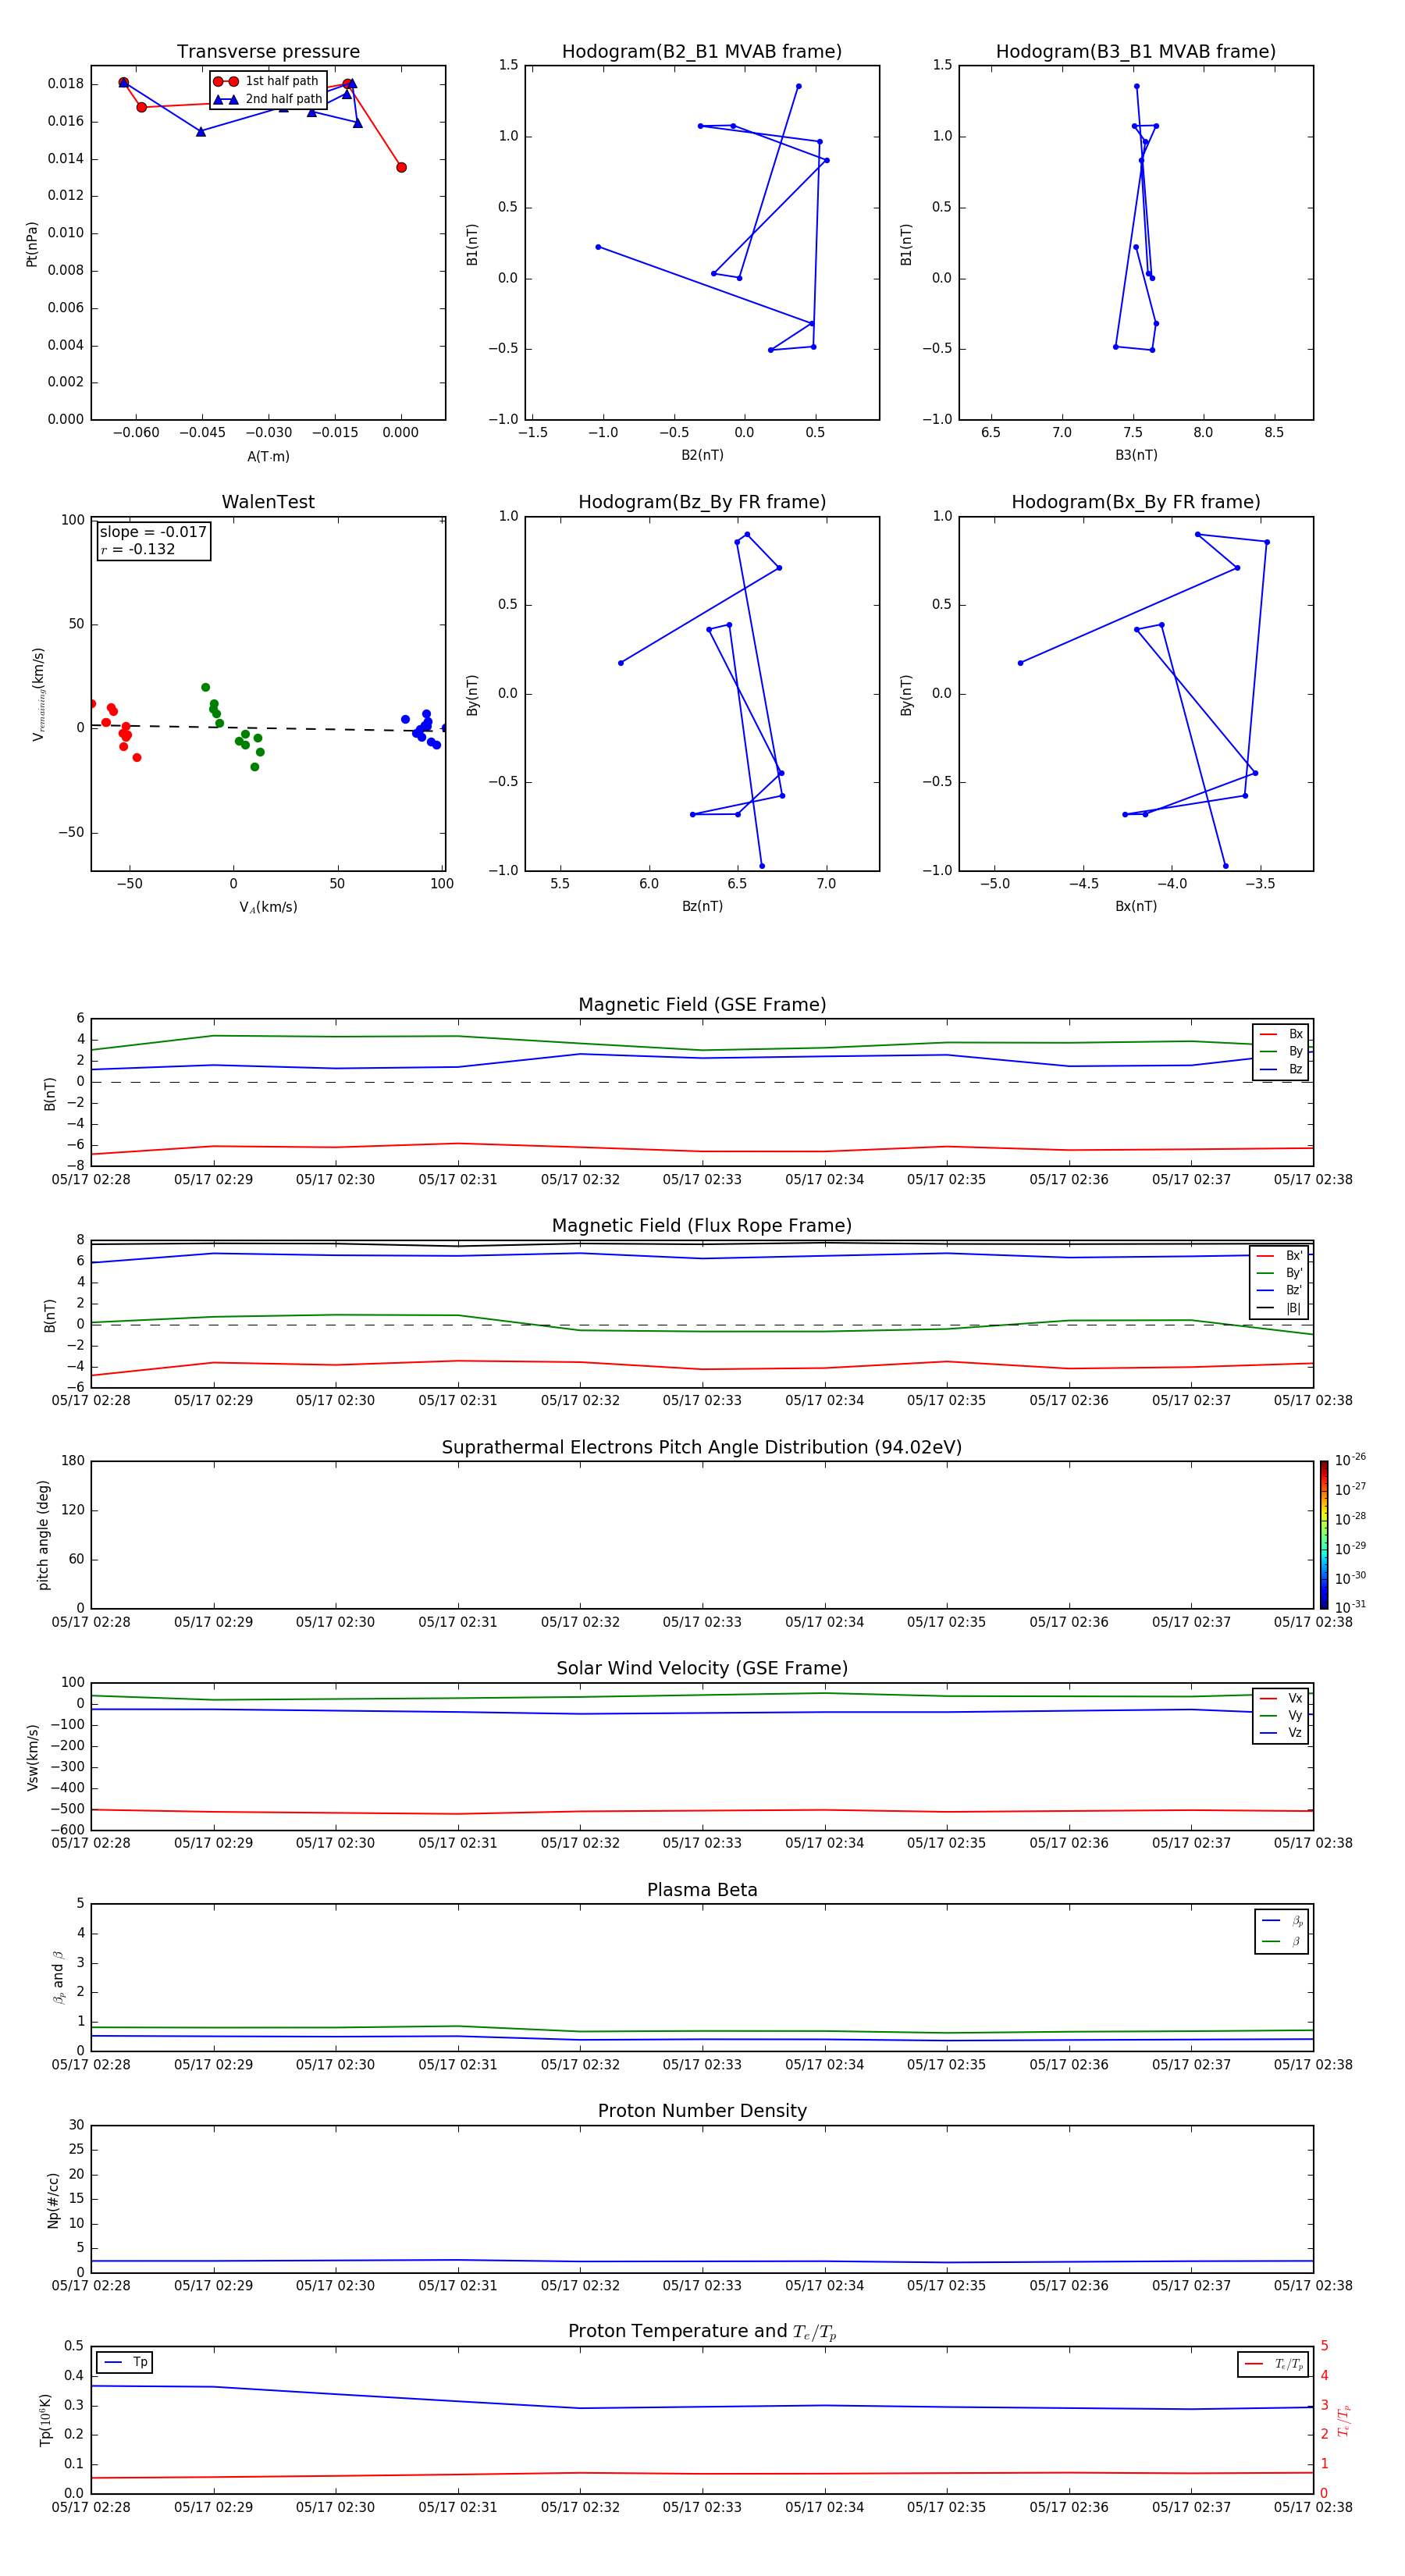1405x2576 pixels.
Task: Select the "r = -0.132" annotation text
Action: (138, 549)
